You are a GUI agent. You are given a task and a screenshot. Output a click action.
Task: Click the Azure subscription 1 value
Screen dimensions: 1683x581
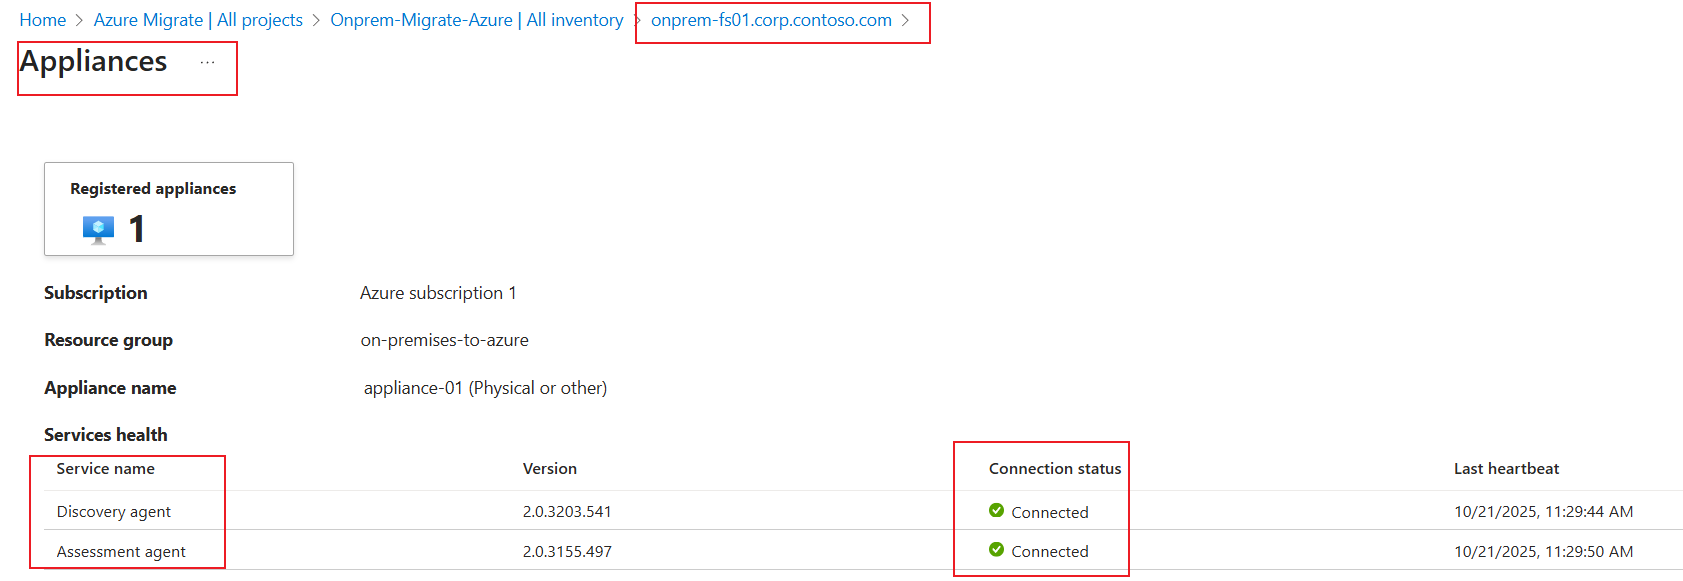pos(438,293)
